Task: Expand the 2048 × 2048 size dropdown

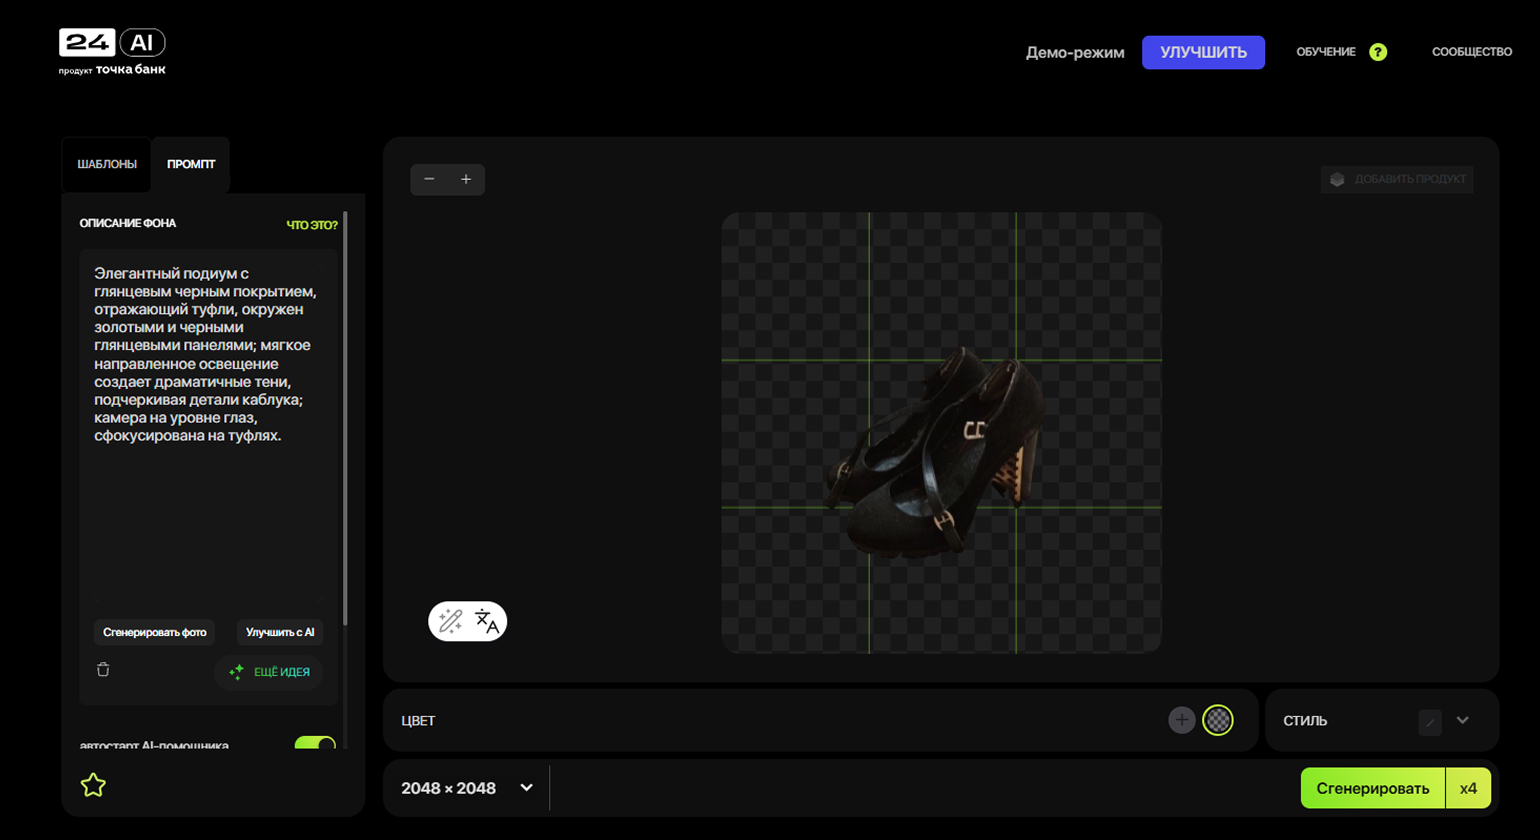Action: pos(526,788)
